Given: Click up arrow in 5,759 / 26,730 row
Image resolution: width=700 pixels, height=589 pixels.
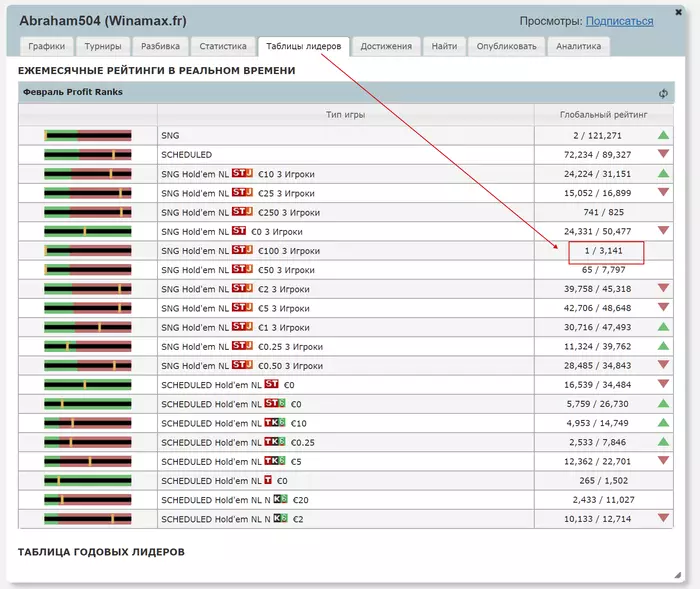Looking at the screenshot, I should point(663,404).
